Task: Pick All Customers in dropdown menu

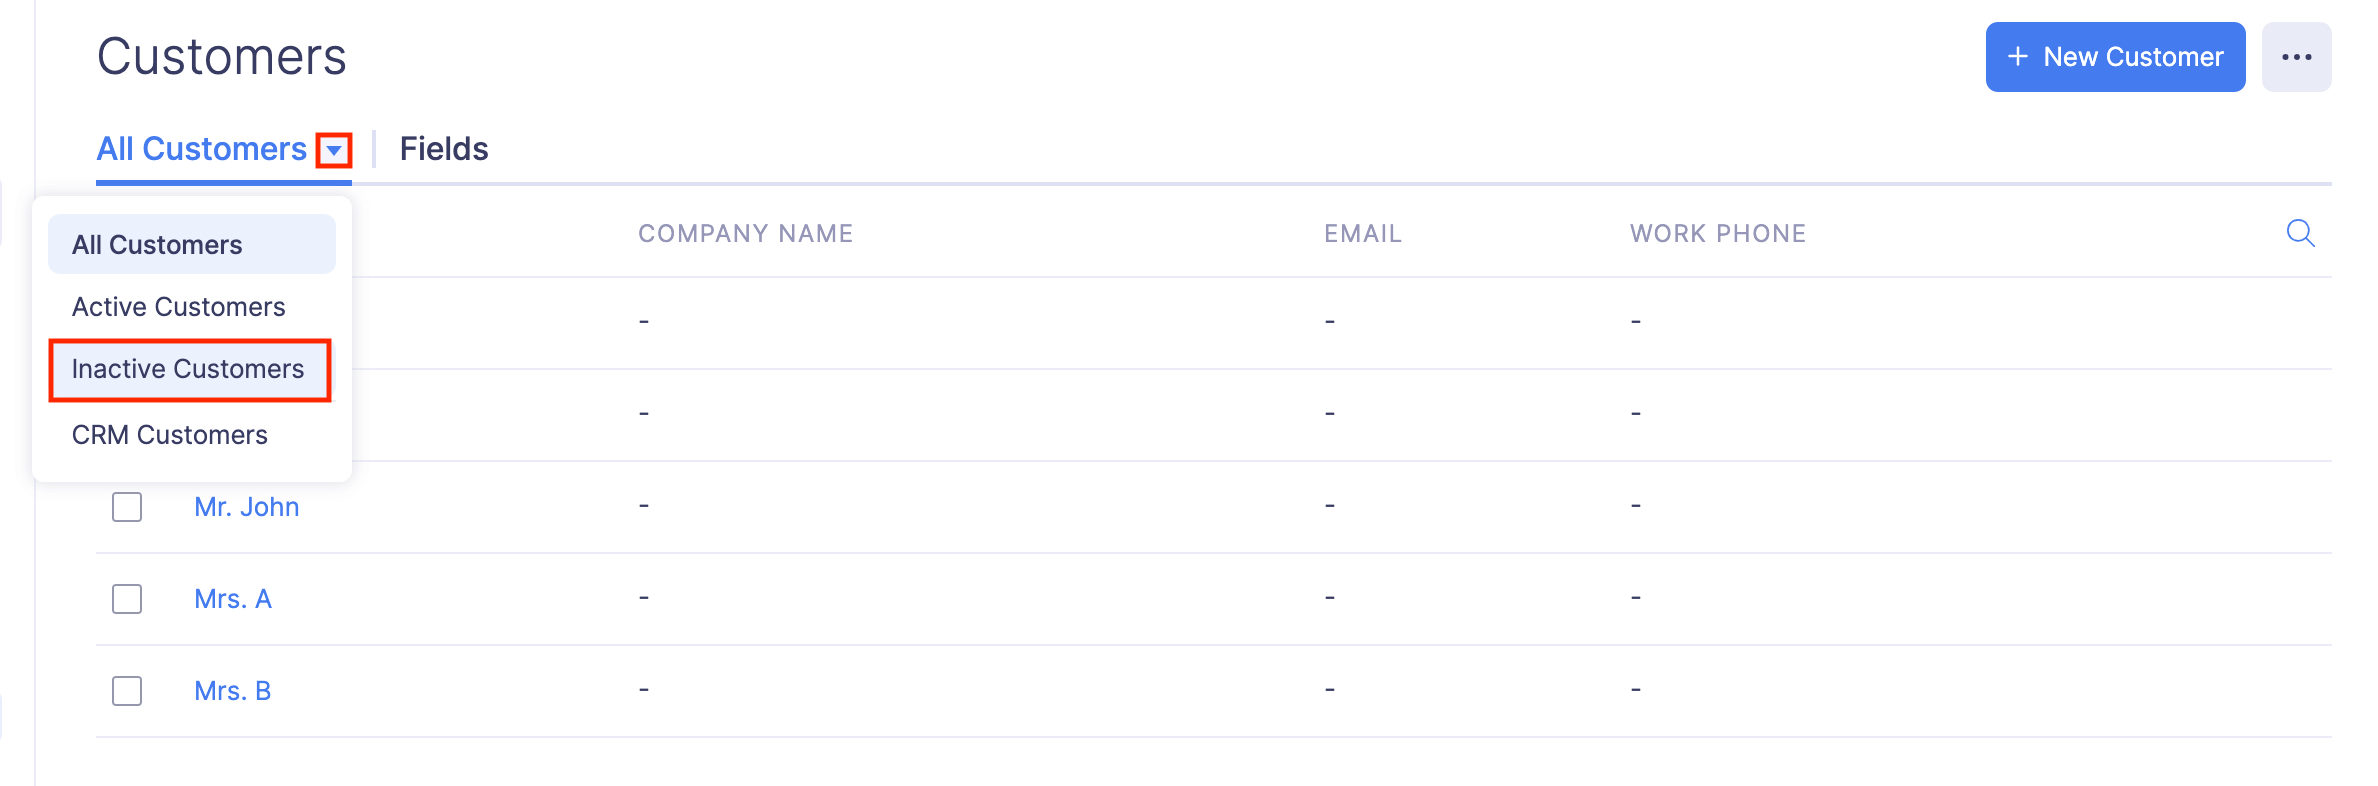Action: [x=157, y=245]
